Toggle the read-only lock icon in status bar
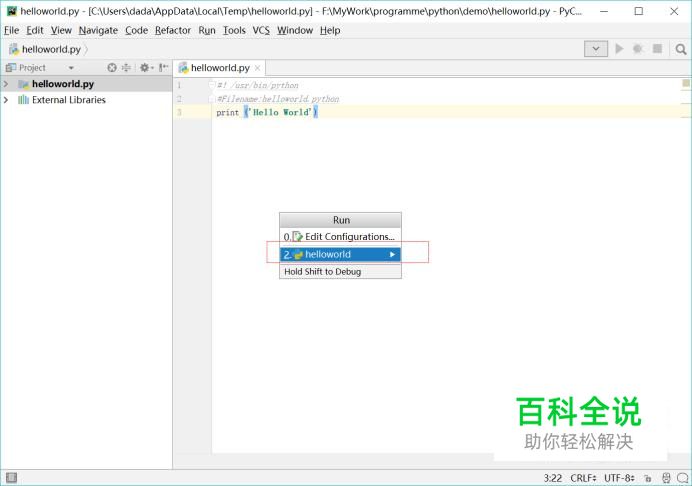The image size is (692, 486). point(648,478)
